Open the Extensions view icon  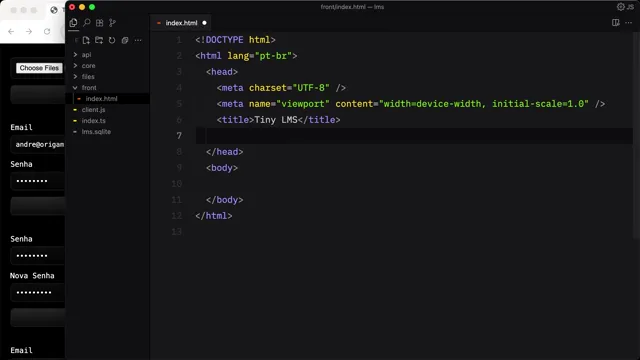tap(100, 23)
